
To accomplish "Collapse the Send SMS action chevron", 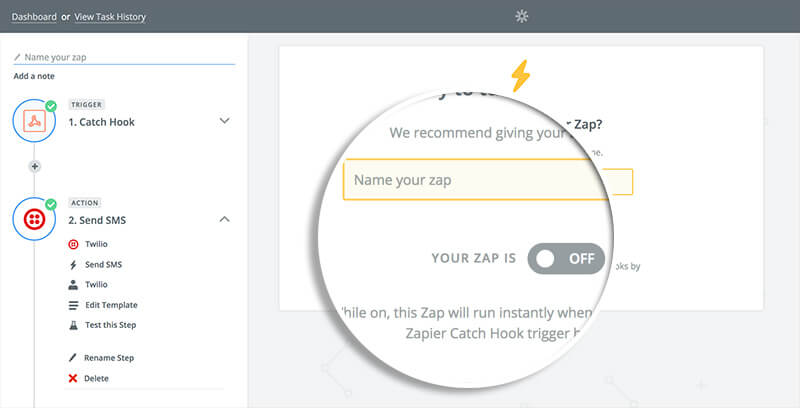I will click(224, 219).
